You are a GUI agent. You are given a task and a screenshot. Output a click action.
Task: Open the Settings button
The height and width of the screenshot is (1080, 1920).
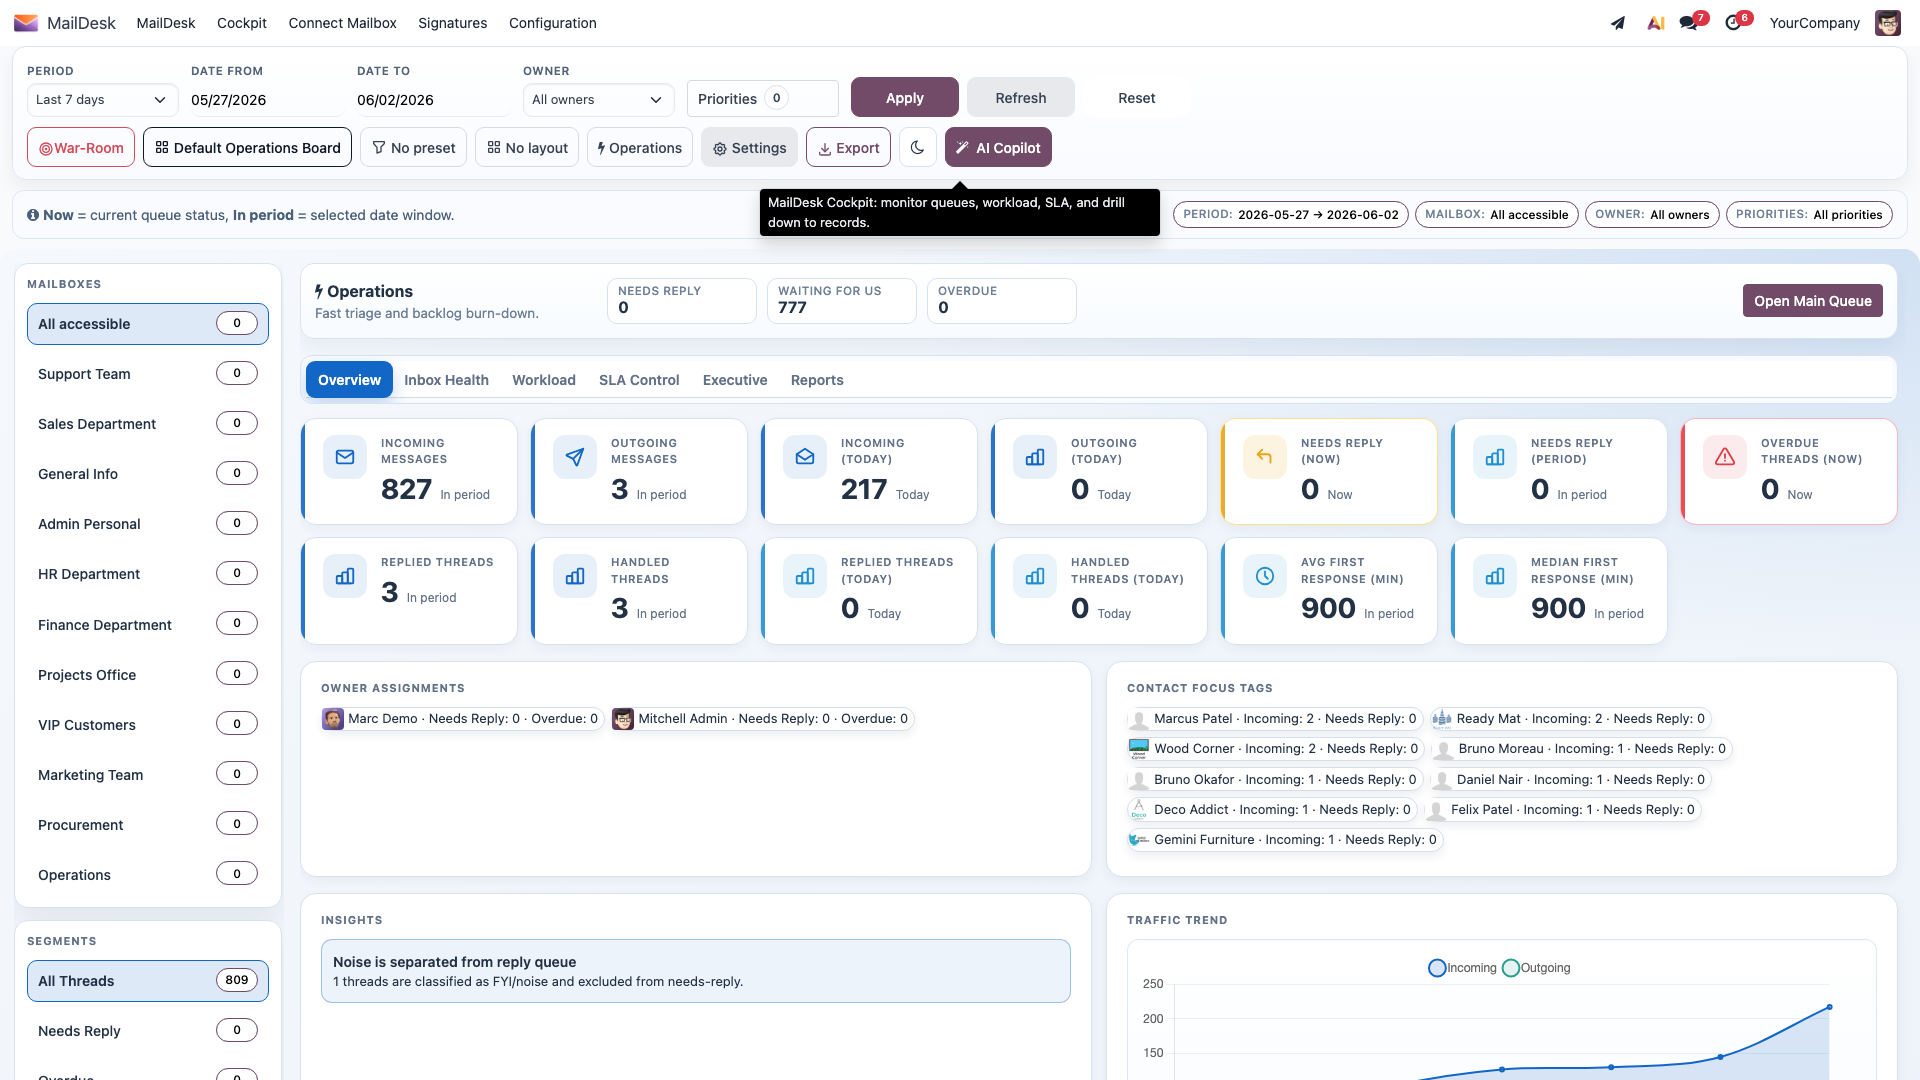pos(749,147)
